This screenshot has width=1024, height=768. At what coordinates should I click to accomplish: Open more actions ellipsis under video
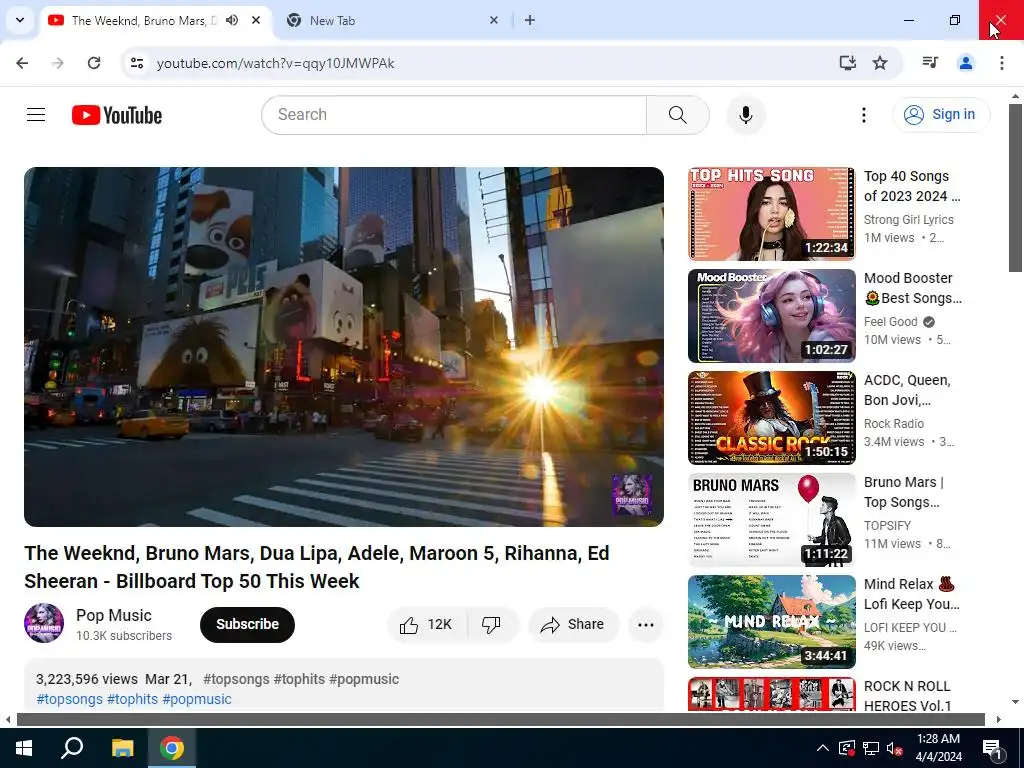(x=645, y=624)
